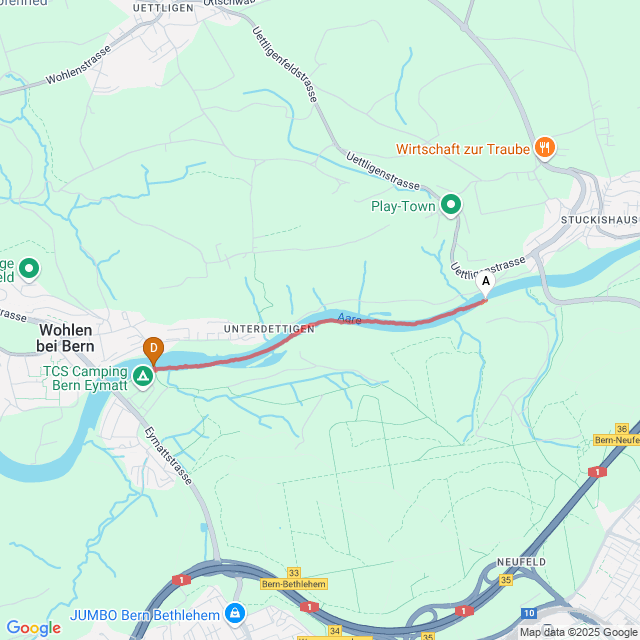Viewport: 640px width, 640px height.
Task: Click the Wirtschaft zur Traube restaurant pin
Action: click(x=545, y=148)
